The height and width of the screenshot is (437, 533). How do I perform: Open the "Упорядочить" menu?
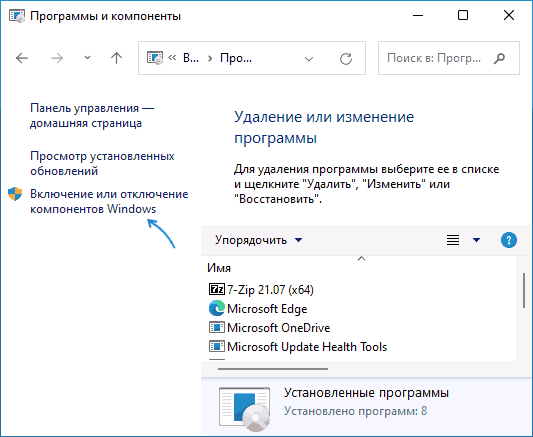click(258, 240)
